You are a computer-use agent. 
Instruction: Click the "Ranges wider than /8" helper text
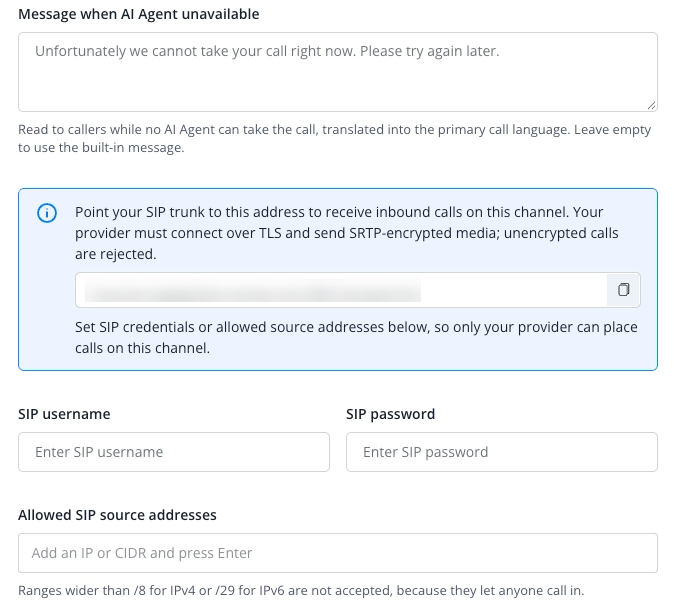tap(301, 590)
